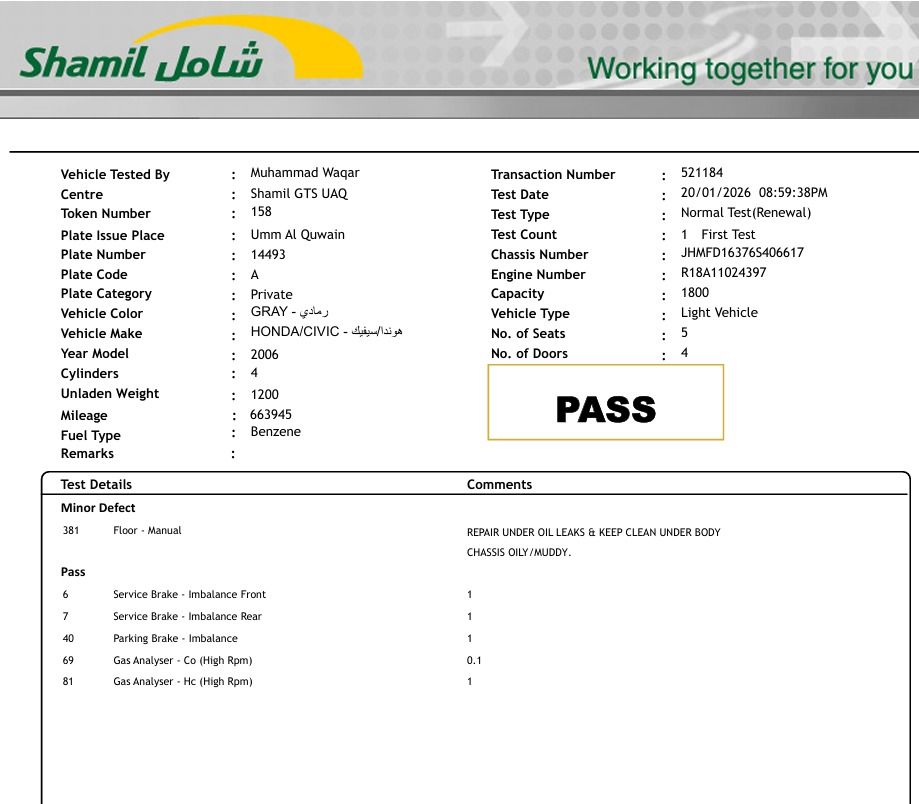Click the Shamil logo in the header
919x804 pixels.
tap(142, 62)
